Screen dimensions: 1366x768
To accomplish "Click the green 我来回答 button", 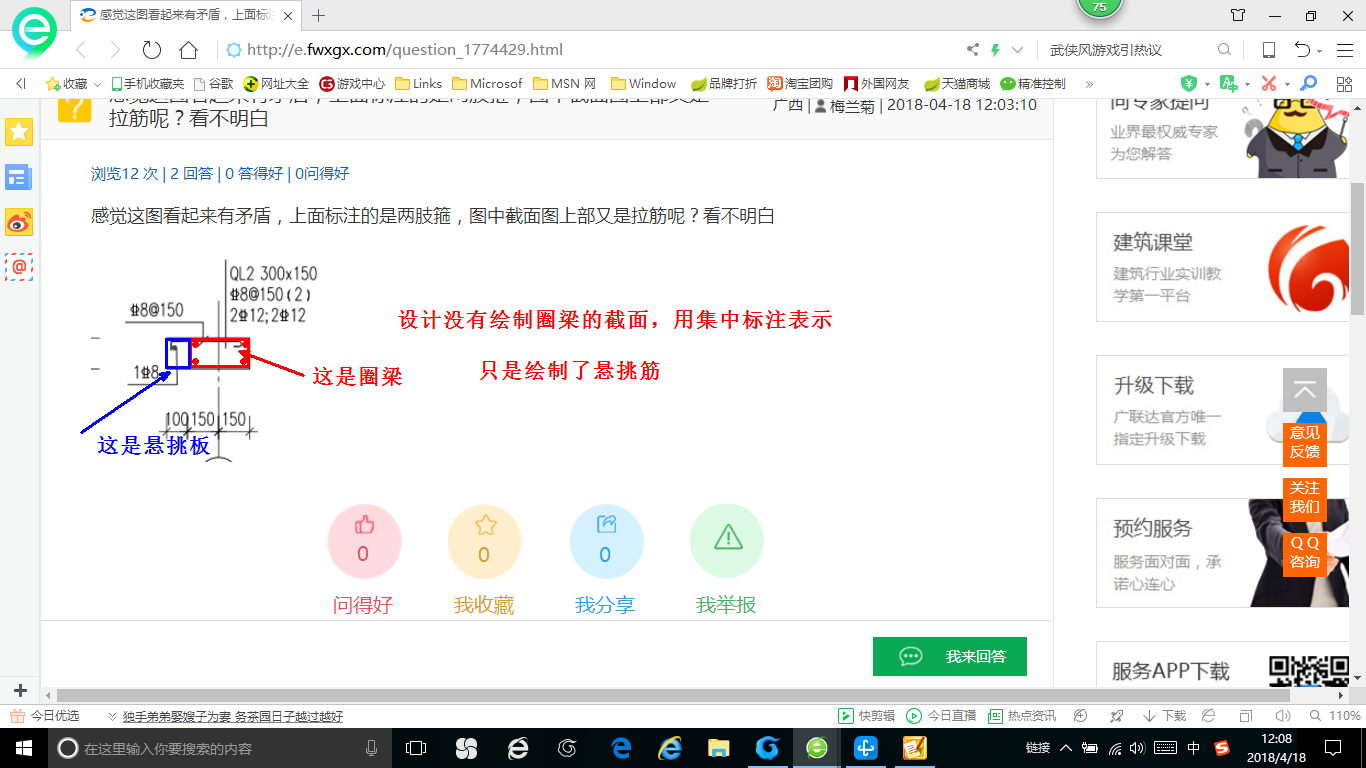I will pyautogui.click(x=950, y=656).
